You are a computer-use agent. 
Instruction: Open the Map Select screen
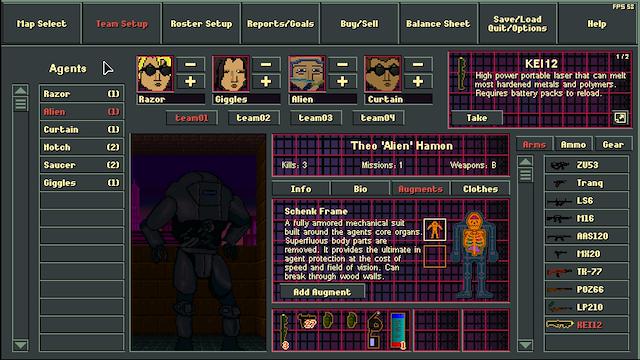[41, 24]
